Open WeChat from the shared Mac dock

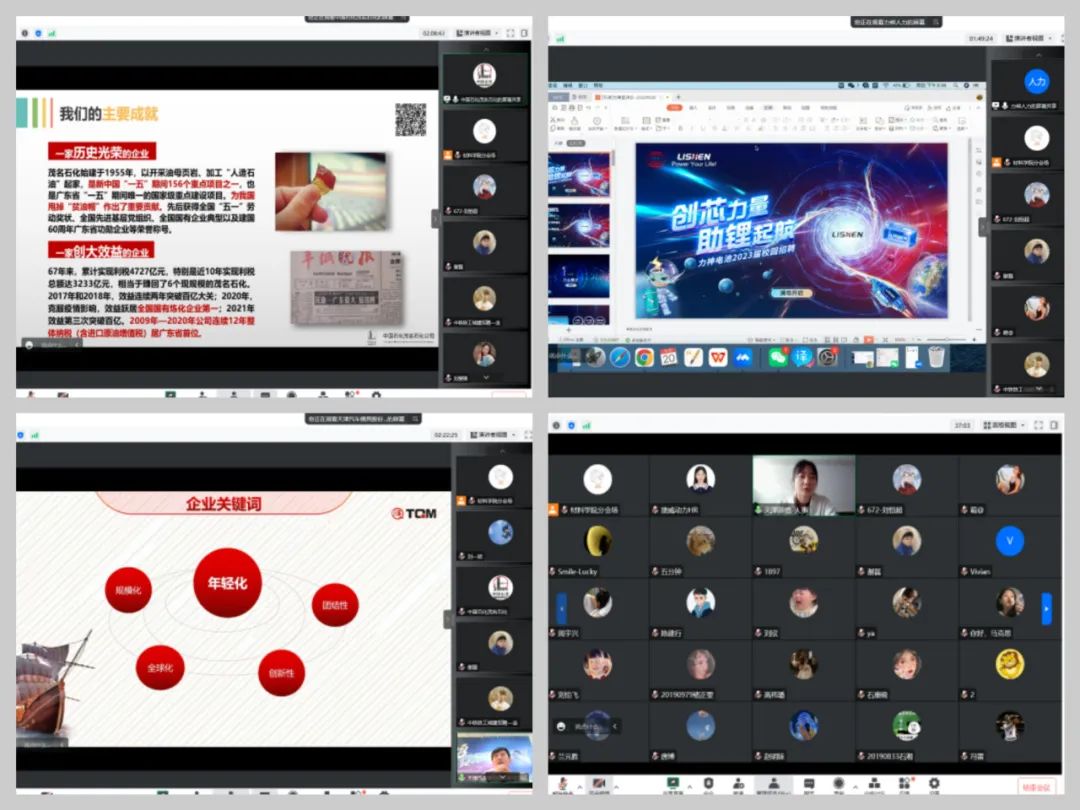[x=777, y=356]
